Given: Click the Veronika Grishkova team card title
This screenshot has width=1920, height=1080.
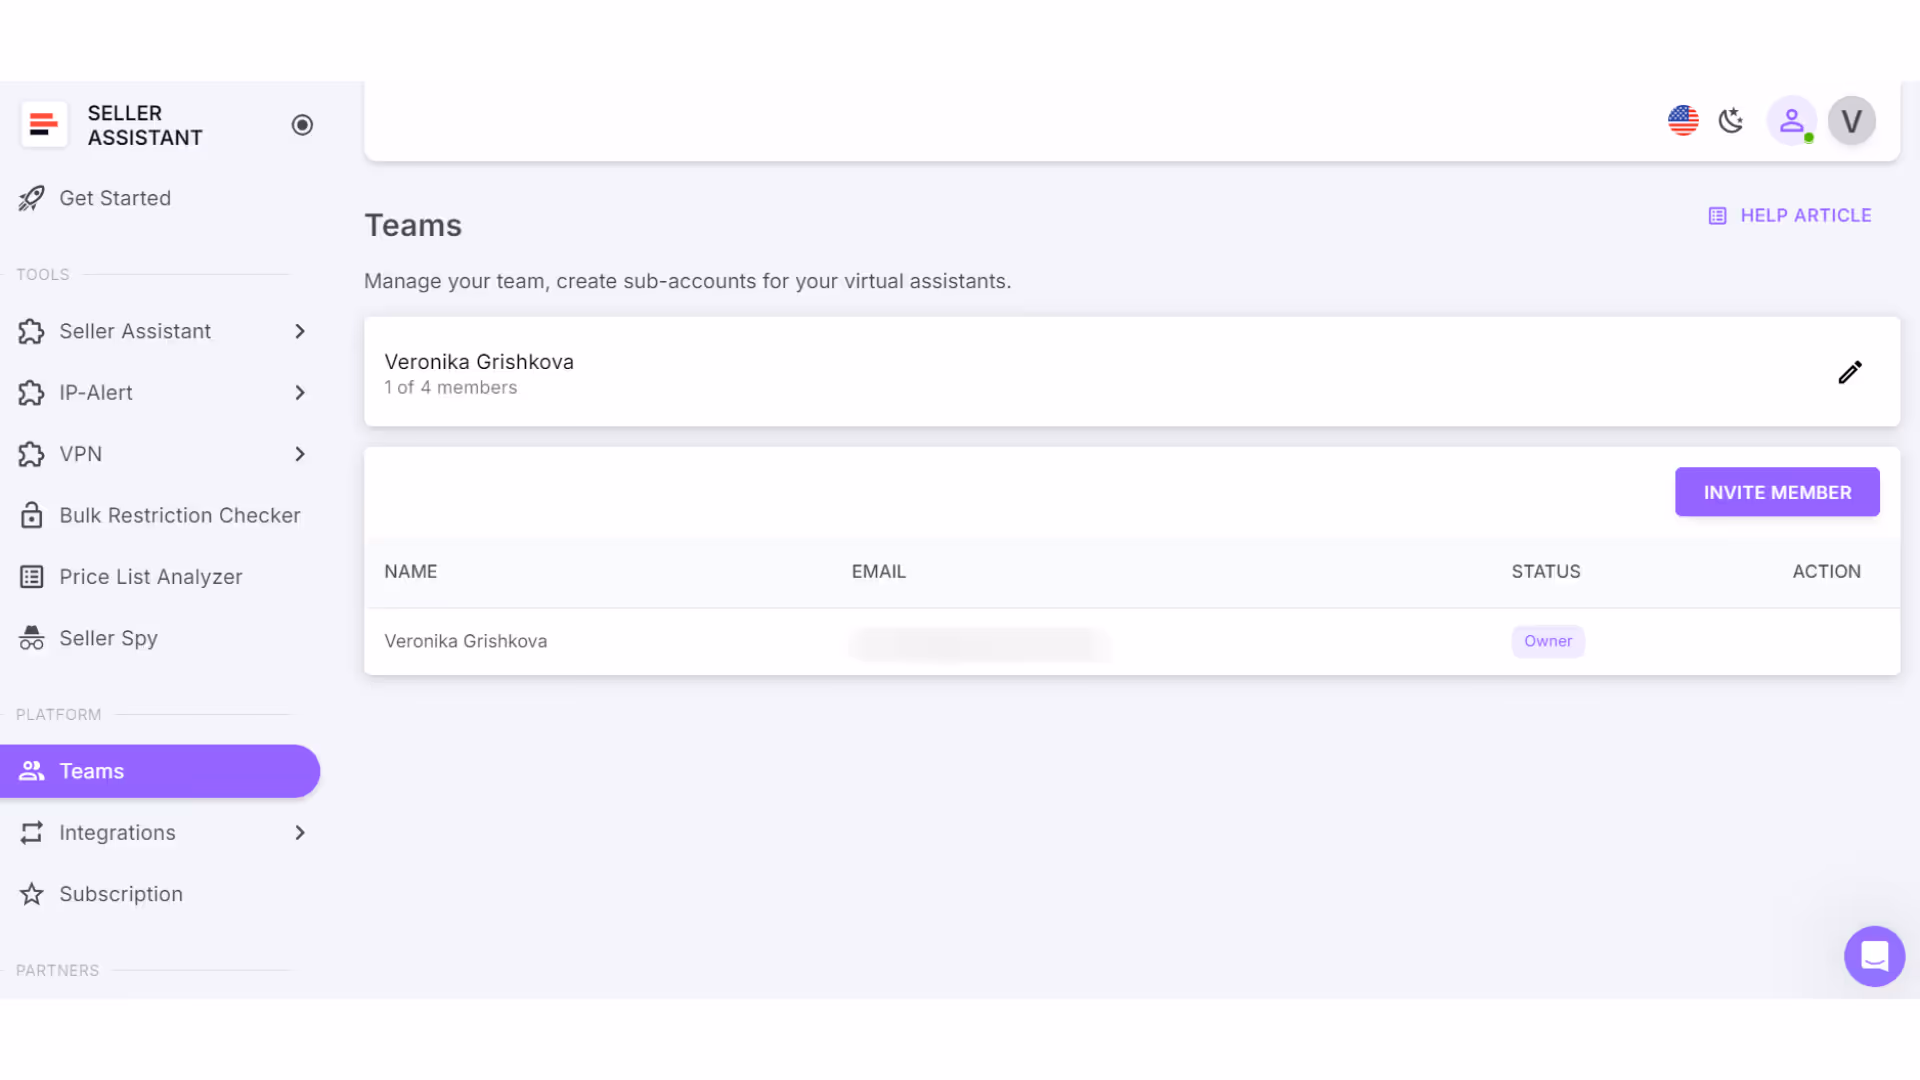Looking at the screenshot, I should tap(479, 362).
